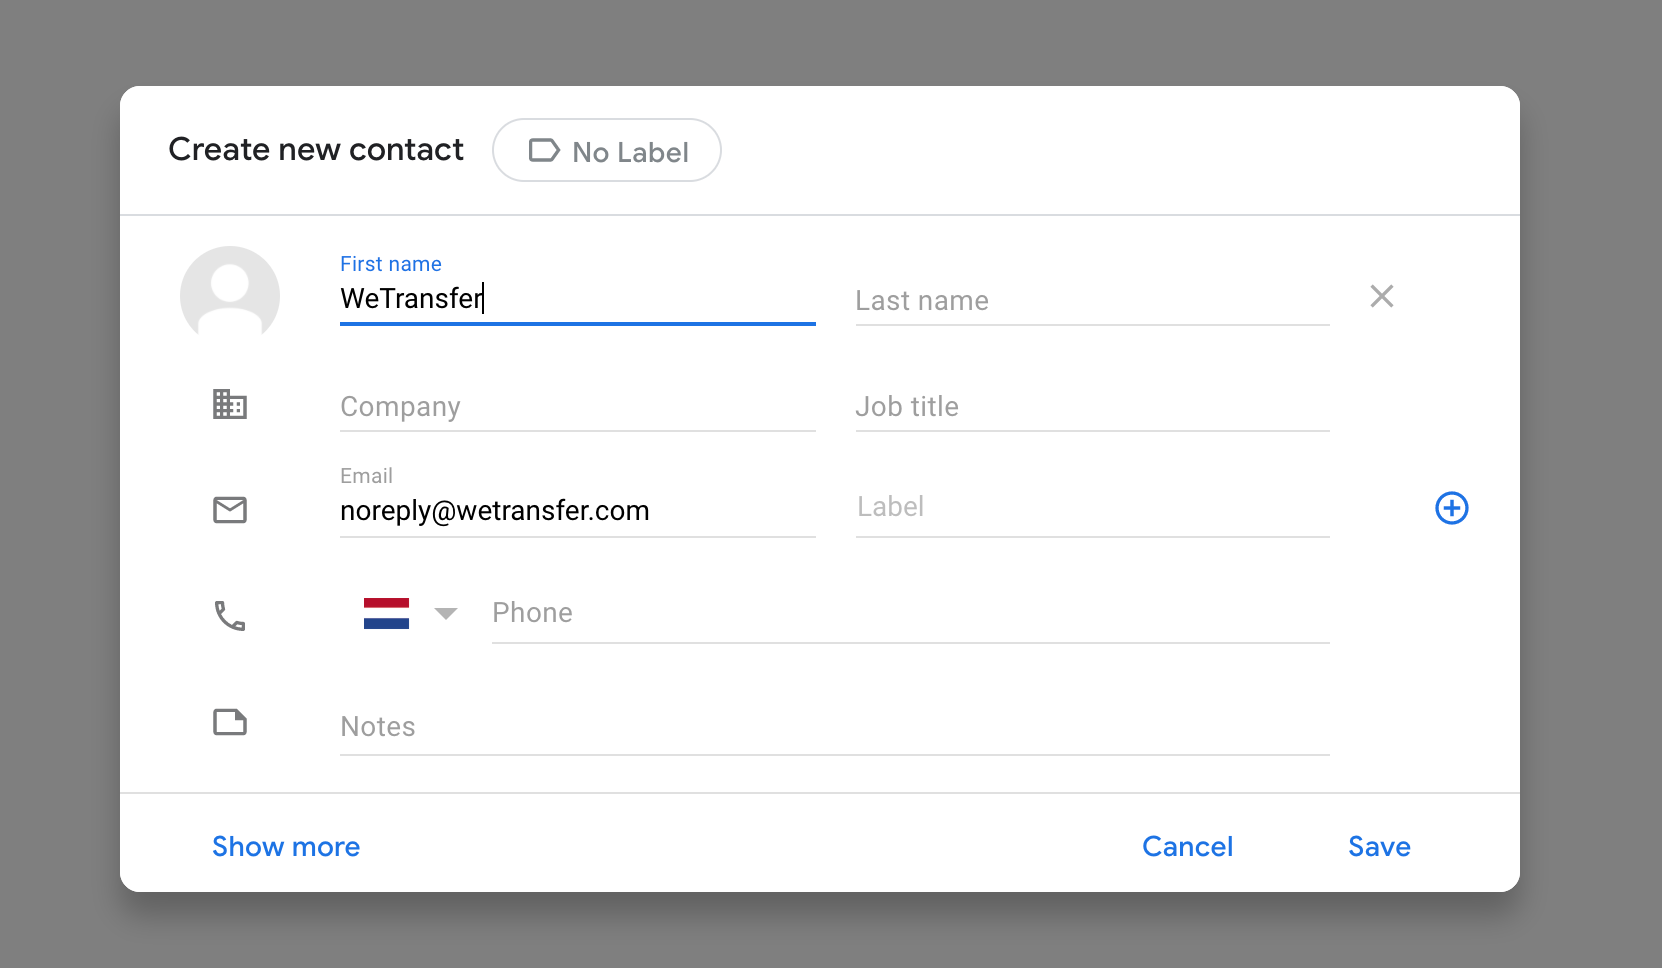Click the company building icon
This screenshot has width=1662, height=968.
point(230,404)
